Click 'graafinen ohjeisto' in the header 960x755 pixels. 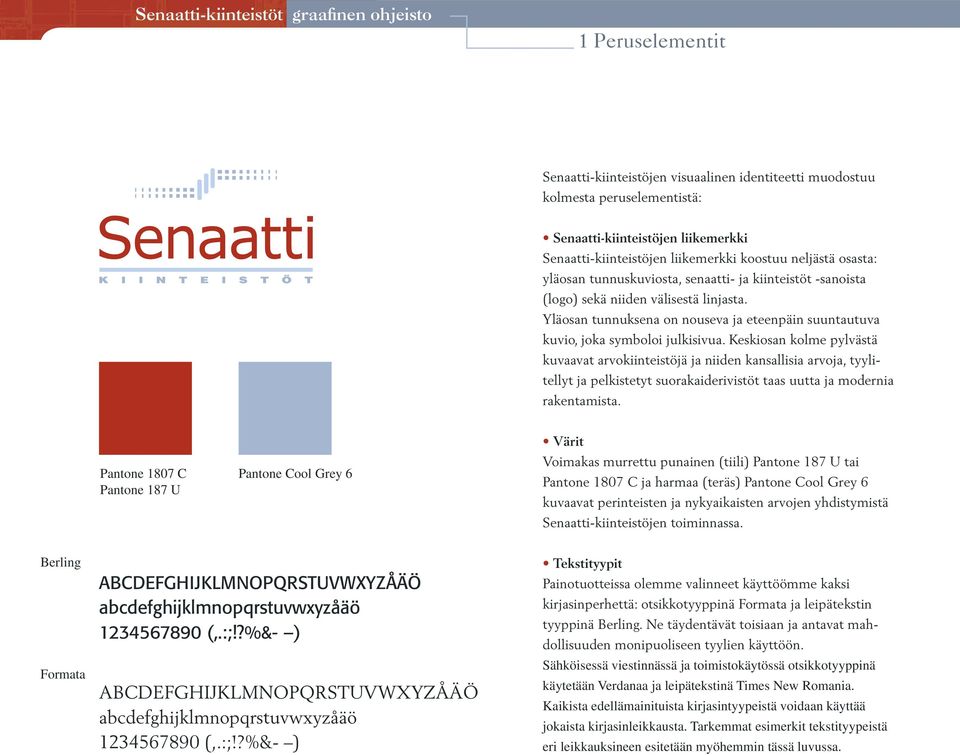362,15
